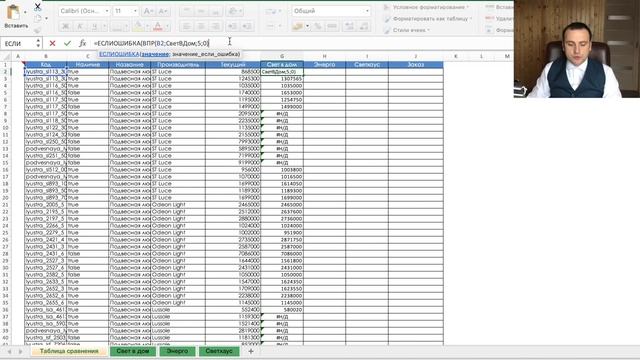Expand fill color dropdown arrow
This screenshot has height=360, width=640.
pos(147,27)
